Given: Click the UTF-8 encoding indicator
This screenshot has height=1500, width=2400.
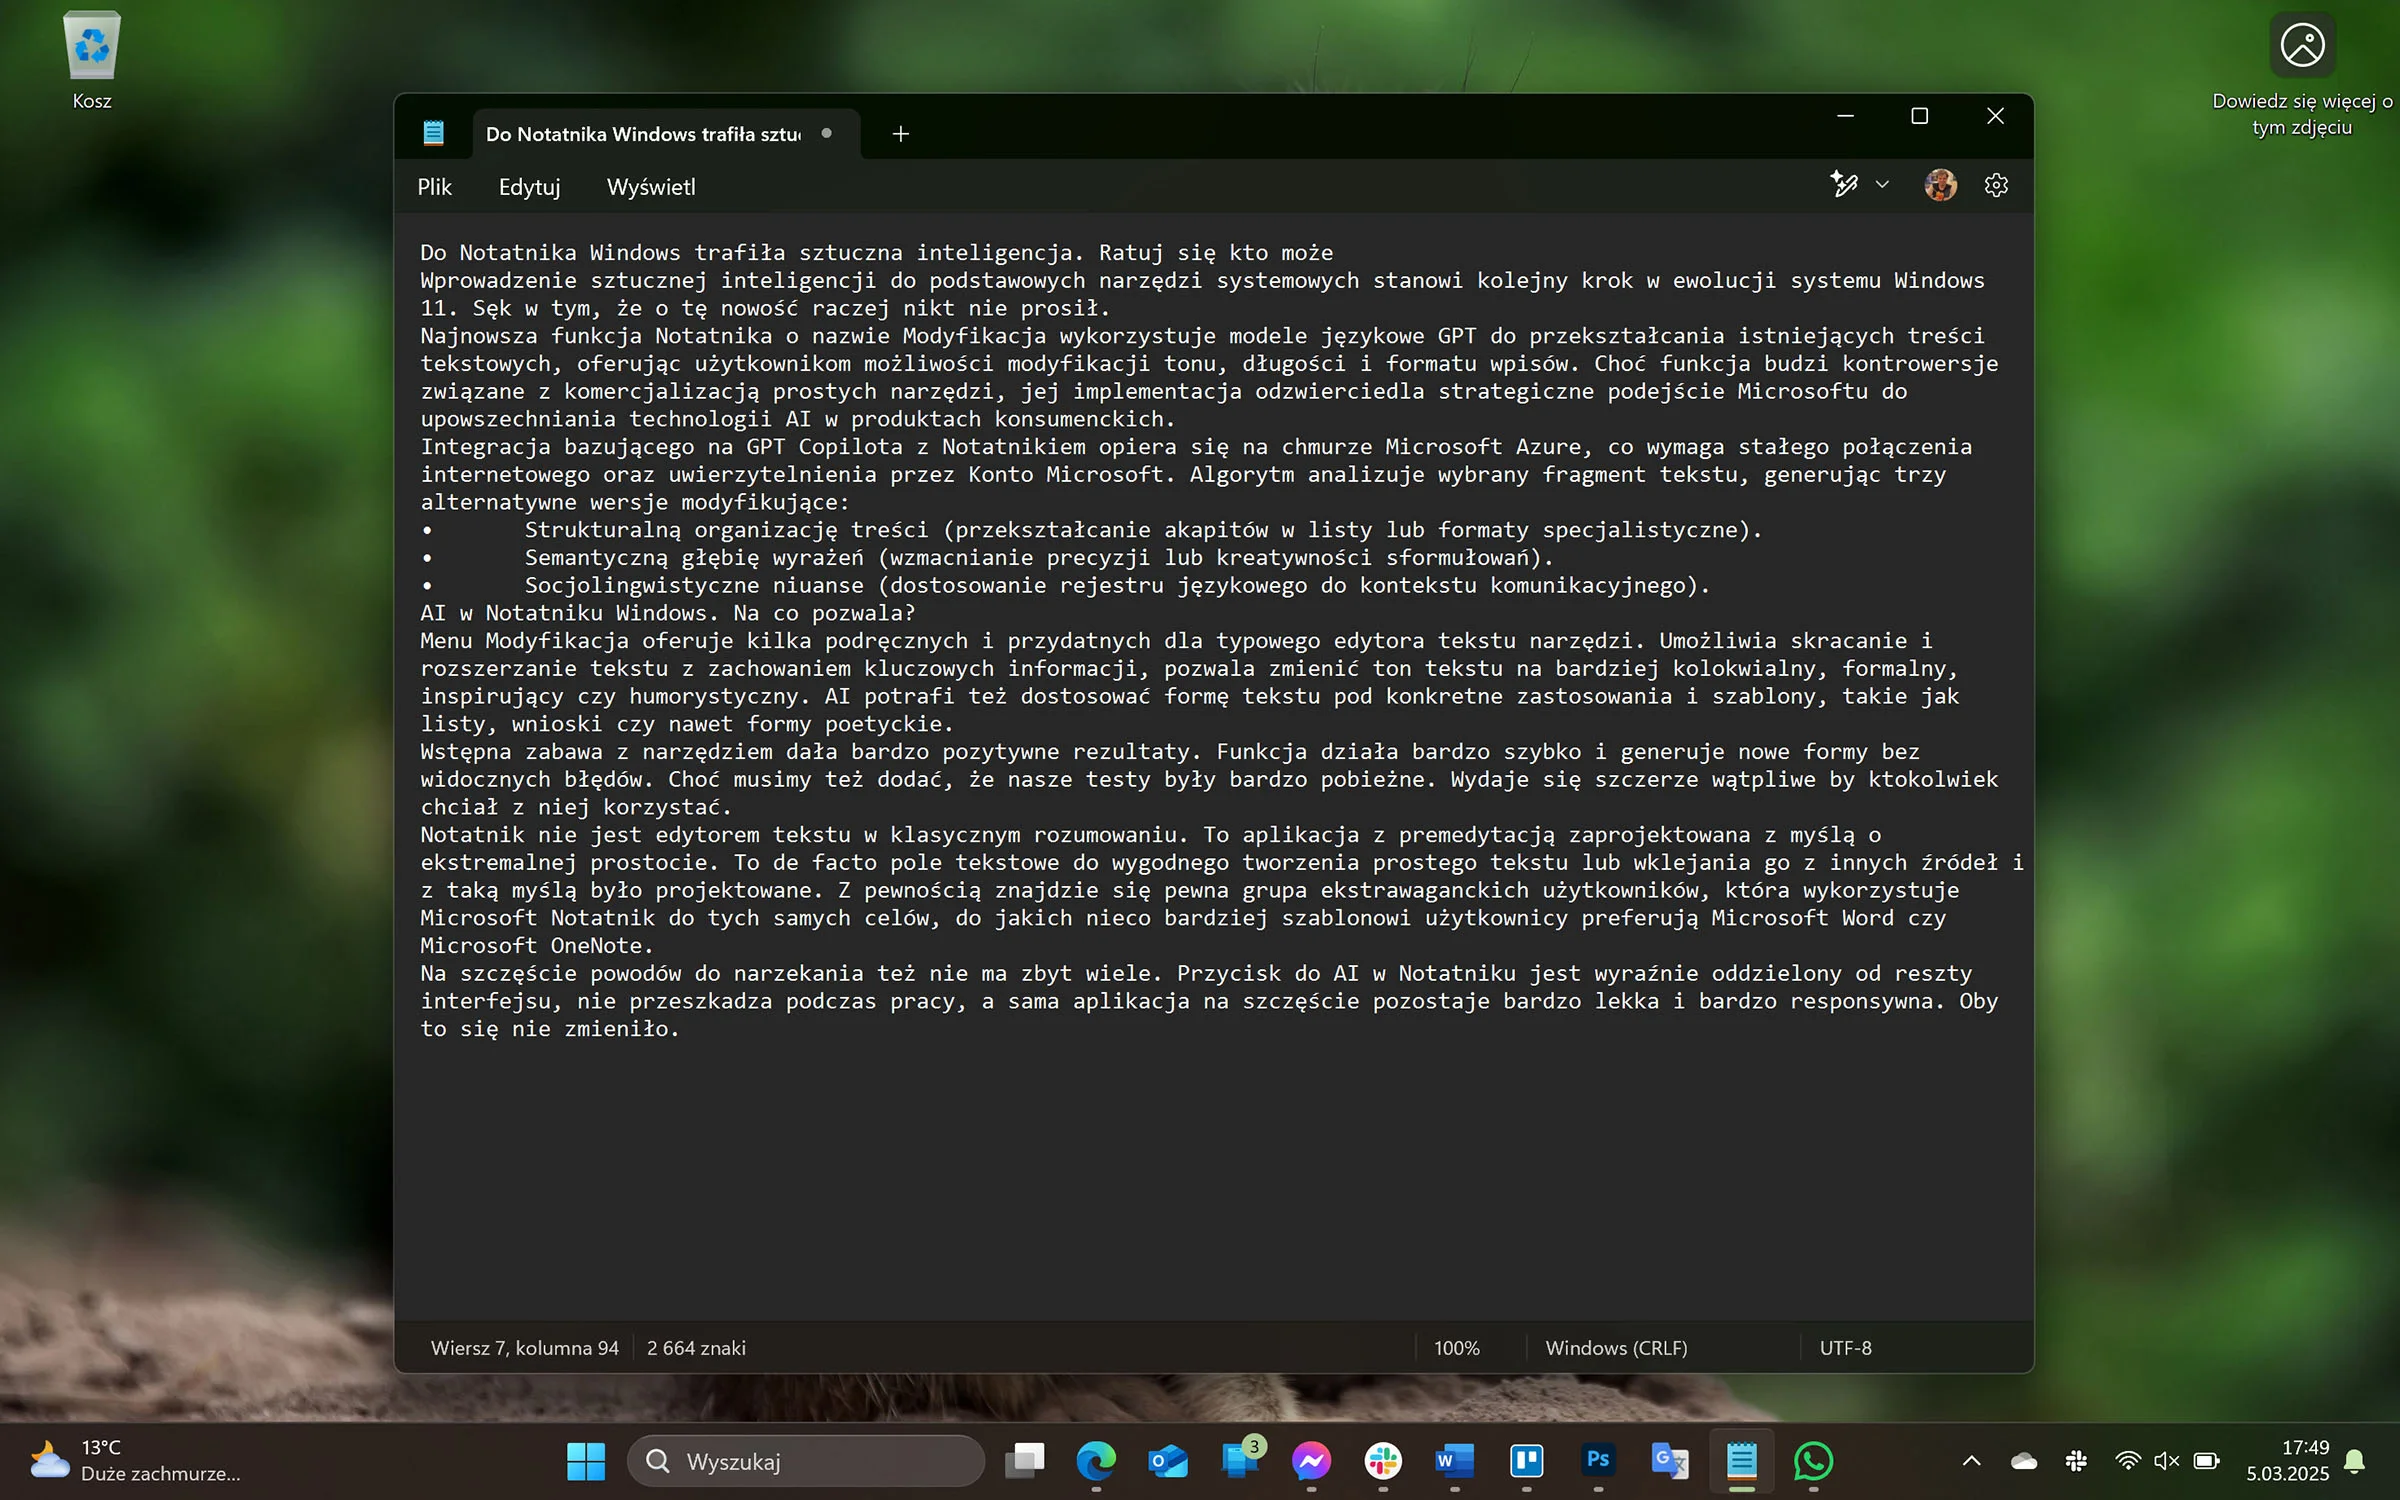Looking at the screenshot, I should tap(1845, 1348).
